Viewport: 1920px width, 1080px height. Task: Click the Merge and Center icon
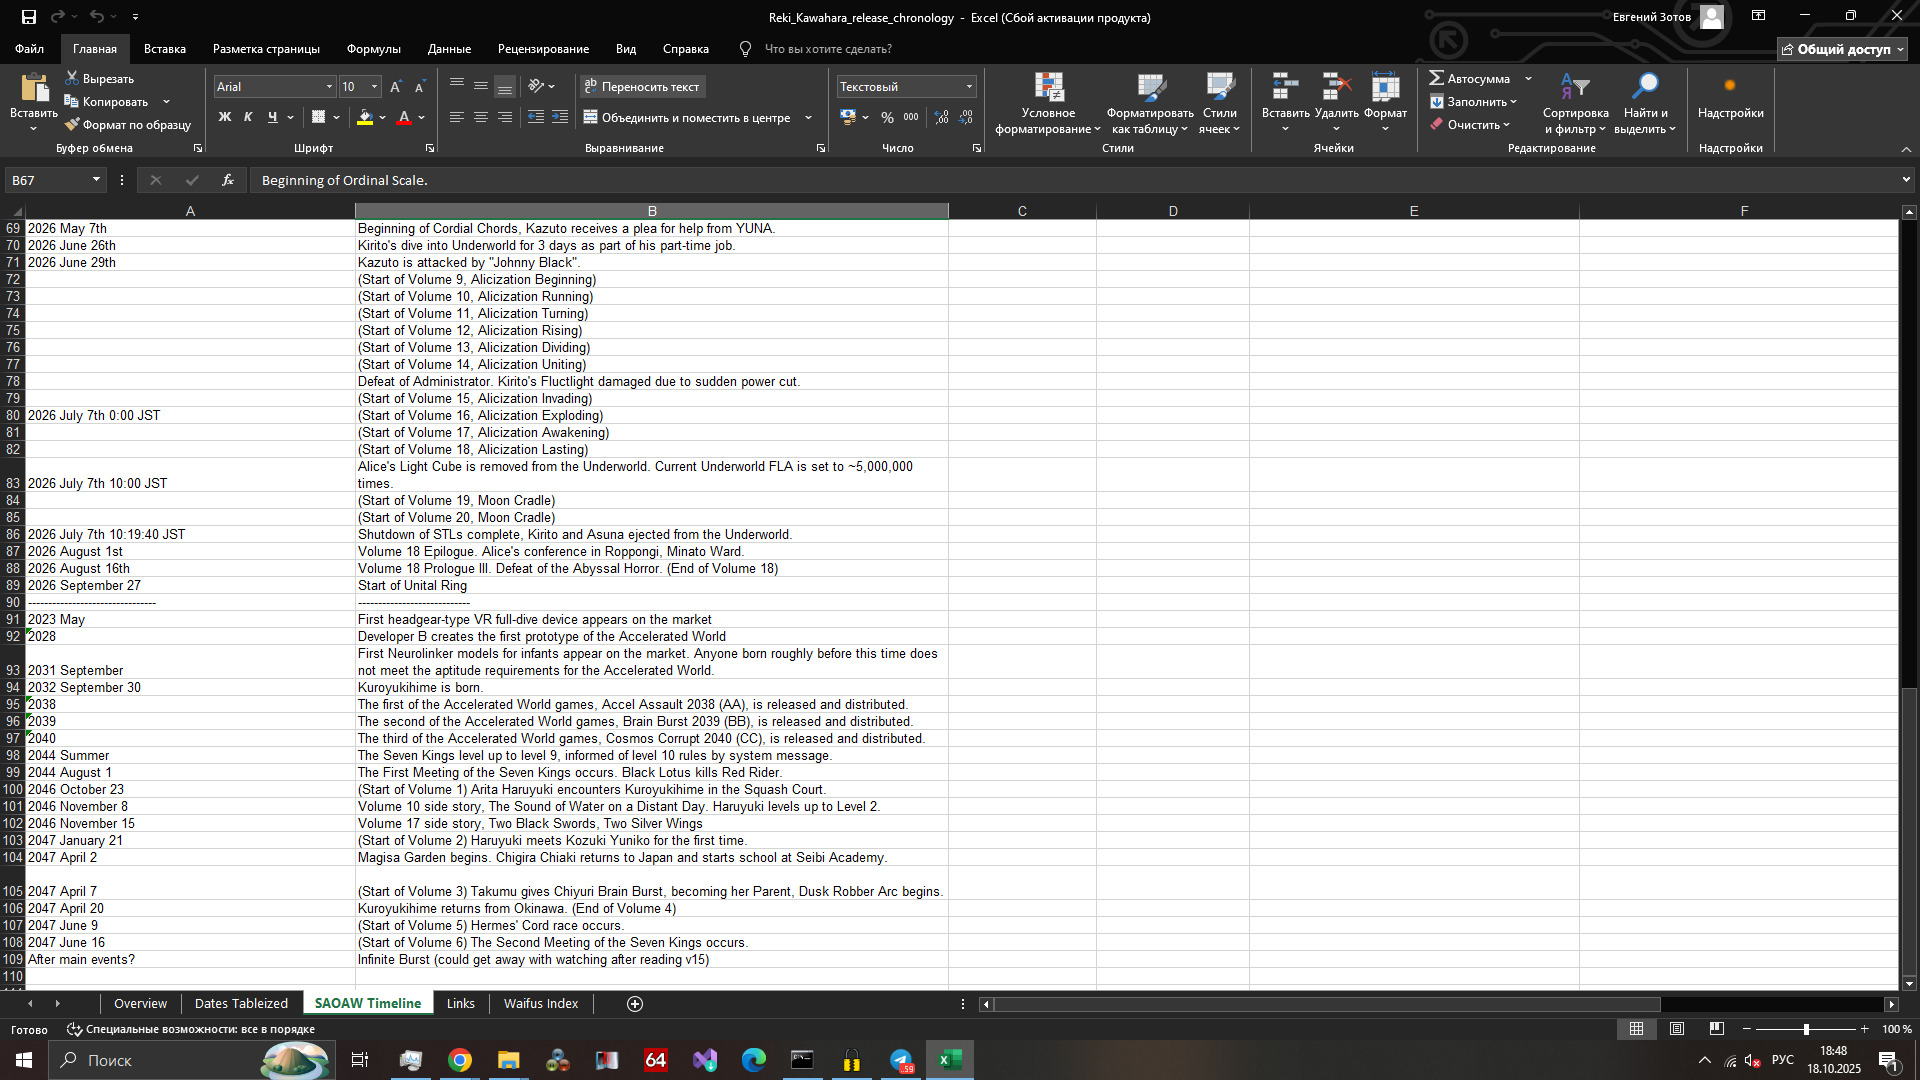(591, 117)
